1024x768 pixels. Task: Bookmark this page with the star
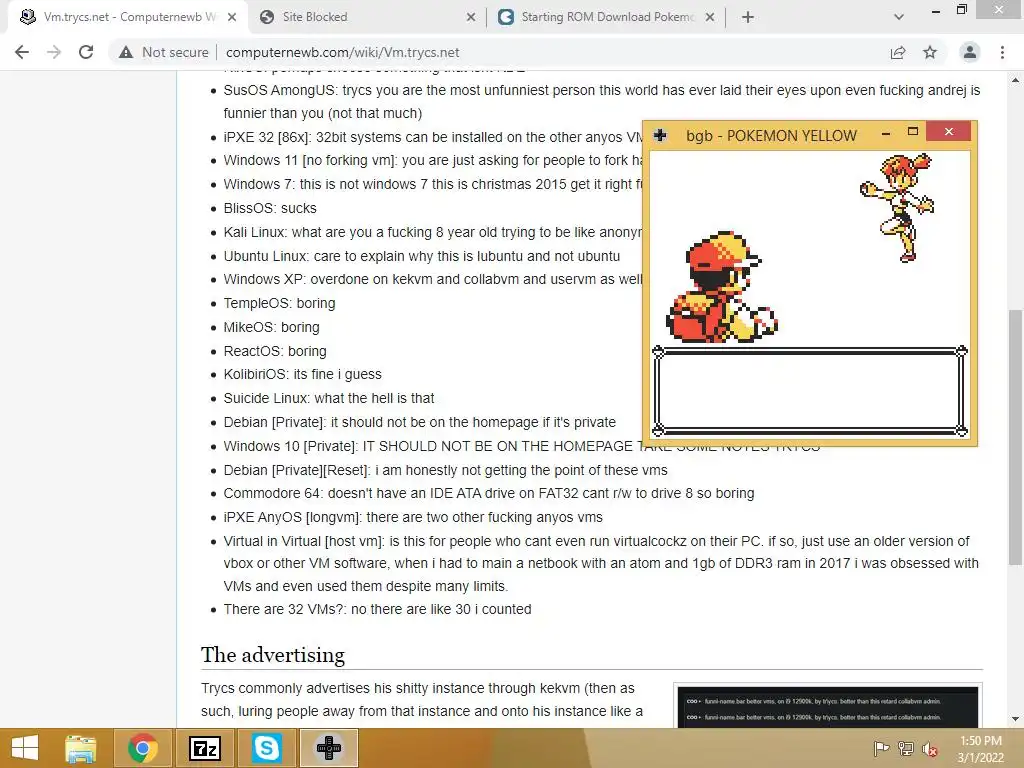point(930,52)
